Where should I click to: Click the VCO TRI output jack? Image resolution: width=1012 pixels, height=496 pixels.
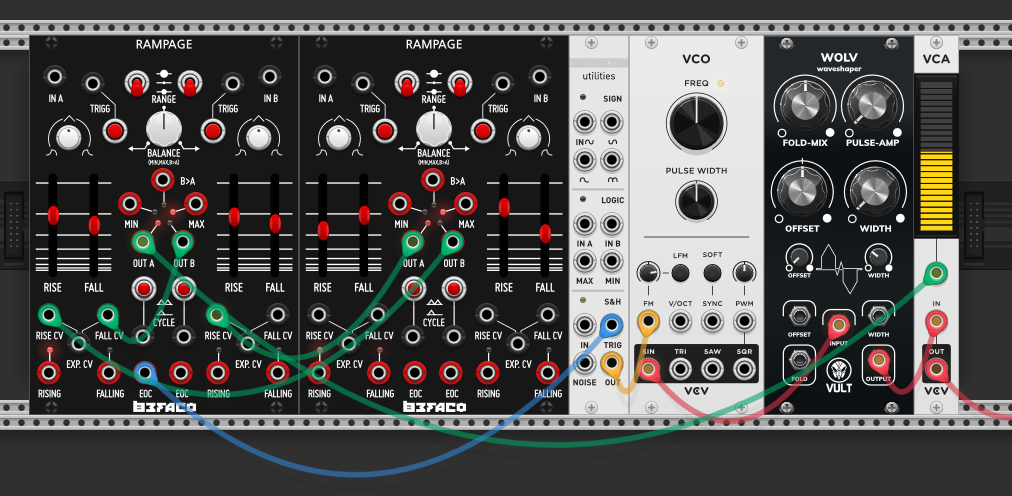[x=680, y=369]
